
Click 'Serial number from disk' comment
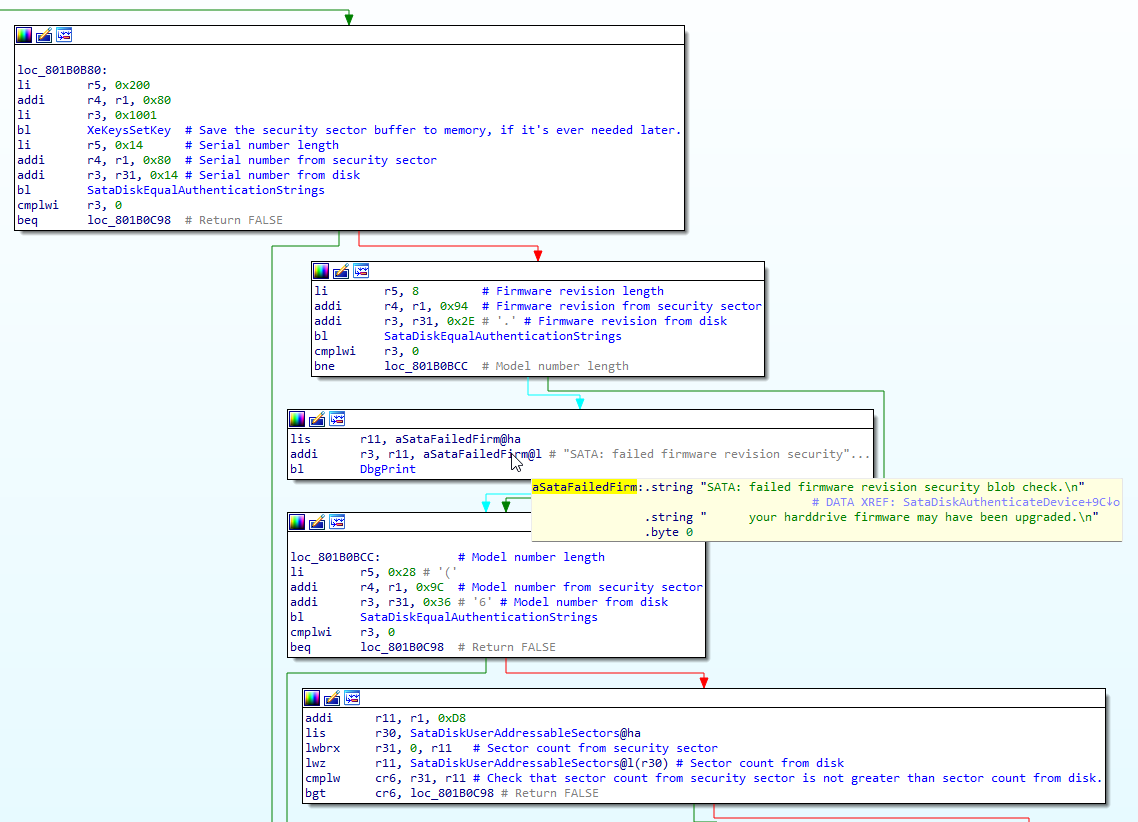coord(272,176)
